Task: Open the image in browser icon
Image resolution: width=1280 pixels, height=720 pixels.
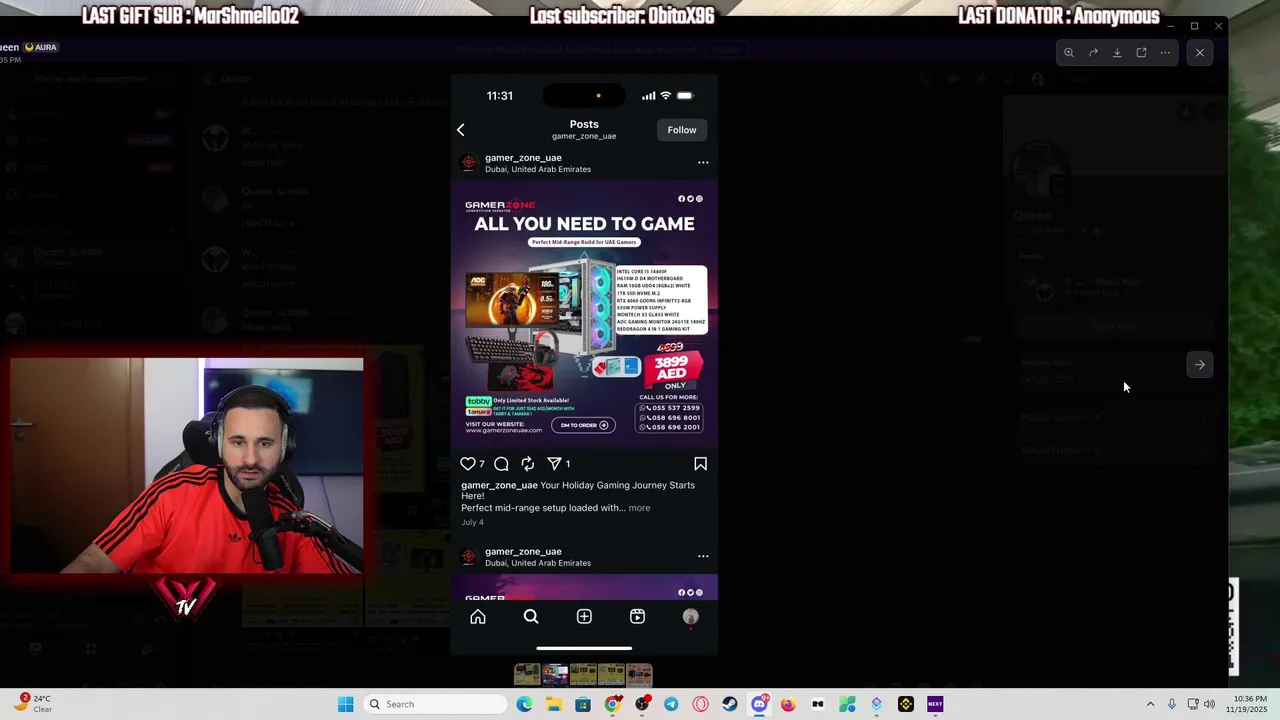Action: [1141, 53]
